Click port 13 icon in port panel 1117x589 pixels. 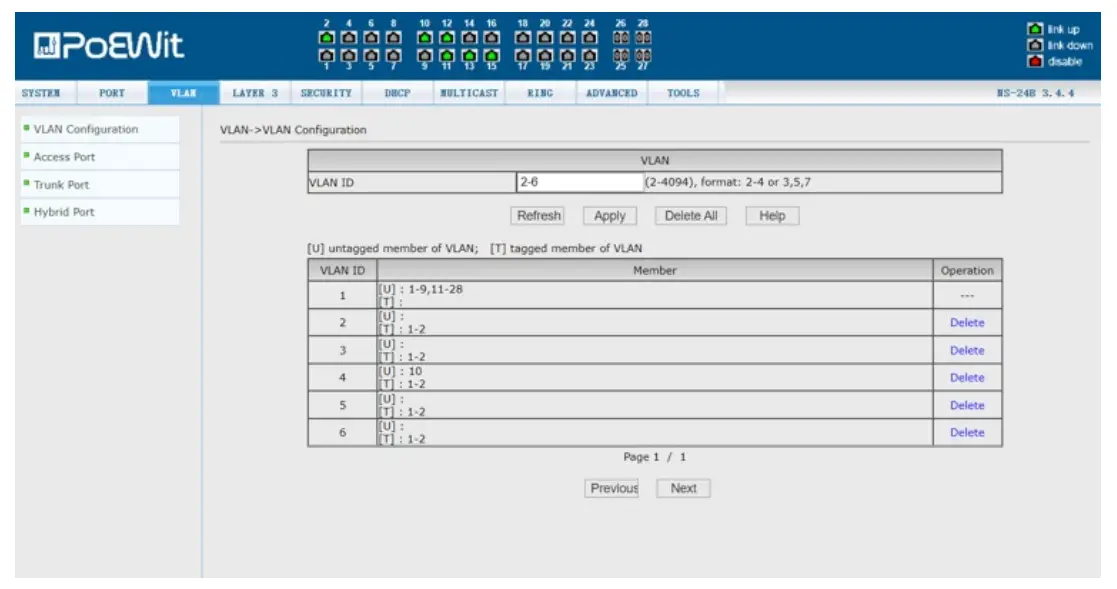469,55
